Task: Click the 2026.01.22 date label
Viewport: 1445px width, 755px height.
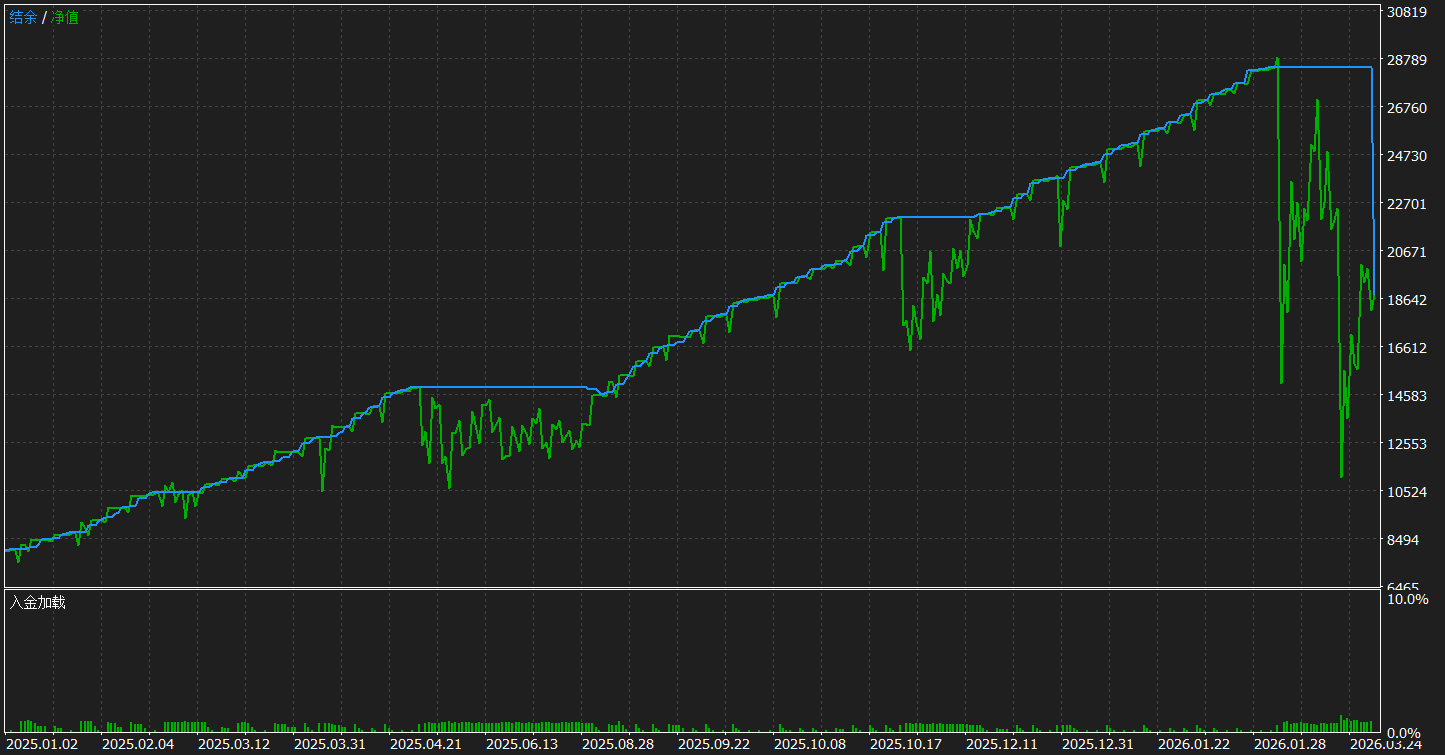Action: [x=1194, y=744]
